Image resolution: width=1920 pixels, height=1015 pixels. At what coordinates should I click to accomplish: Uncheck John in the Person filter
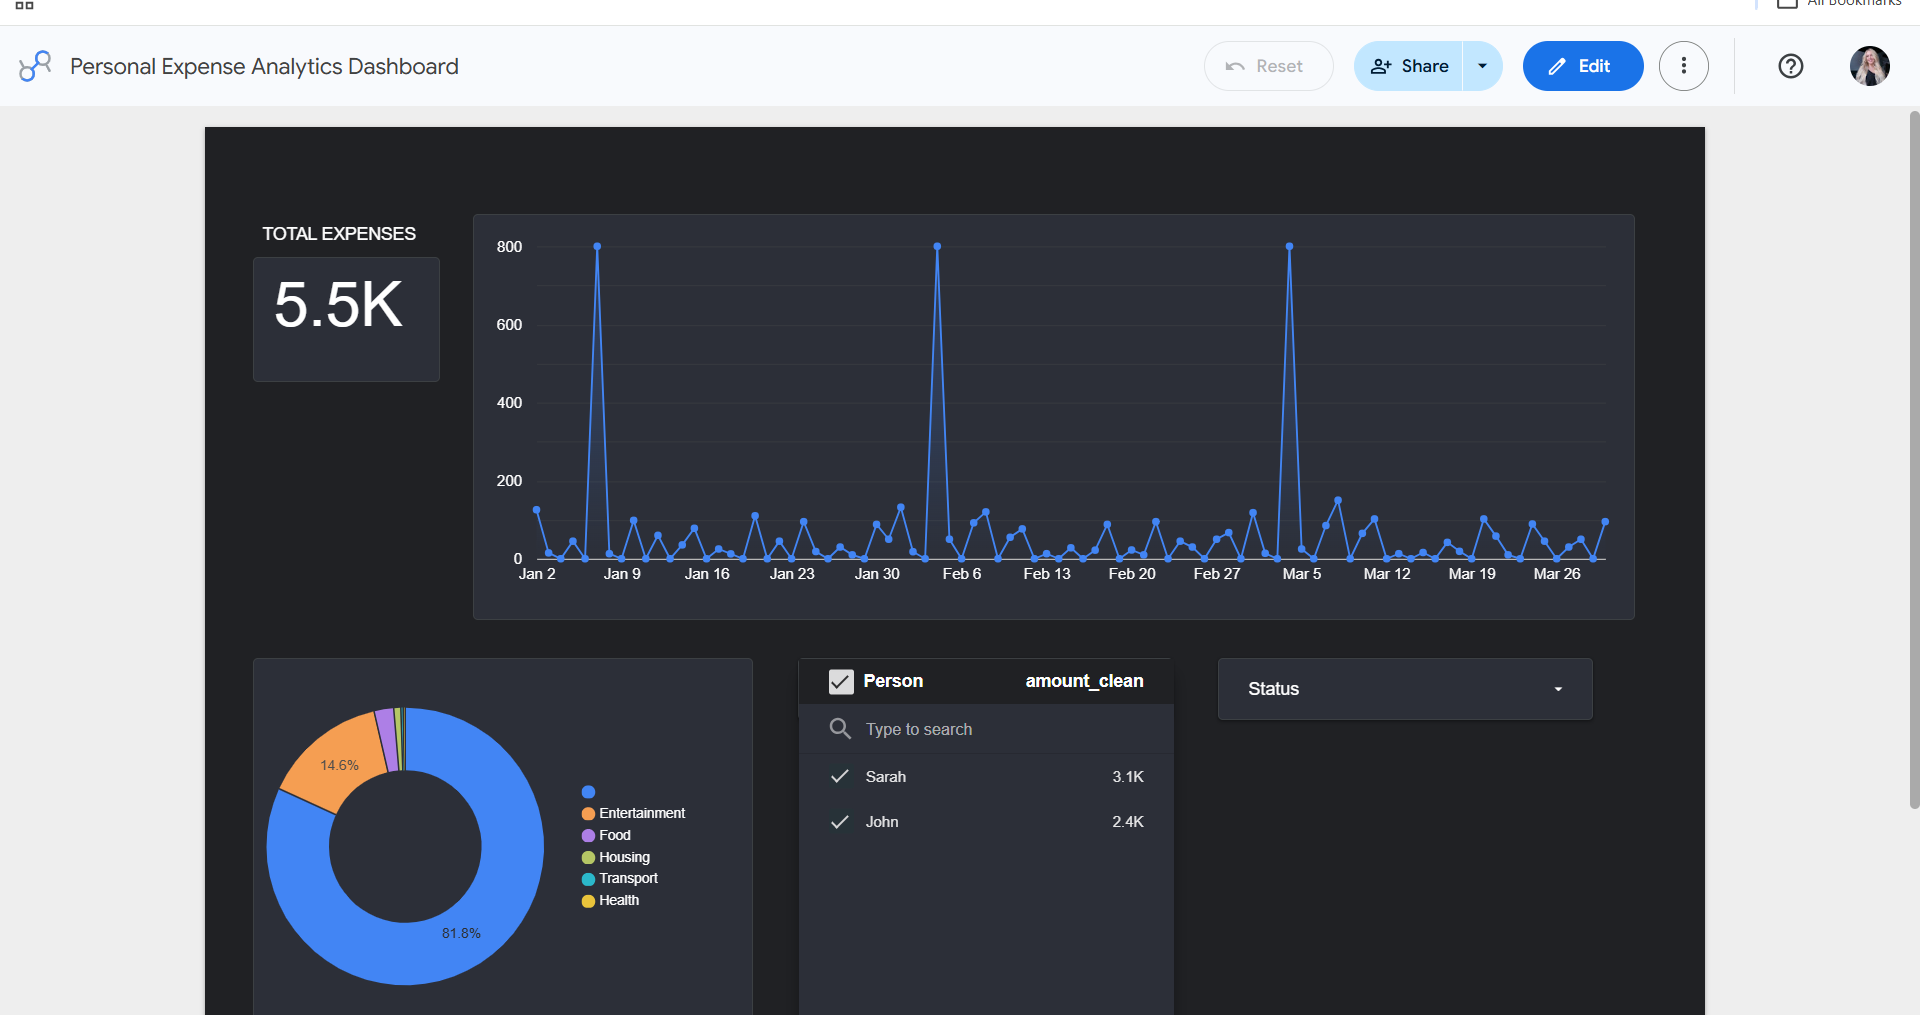pos(840,822)
